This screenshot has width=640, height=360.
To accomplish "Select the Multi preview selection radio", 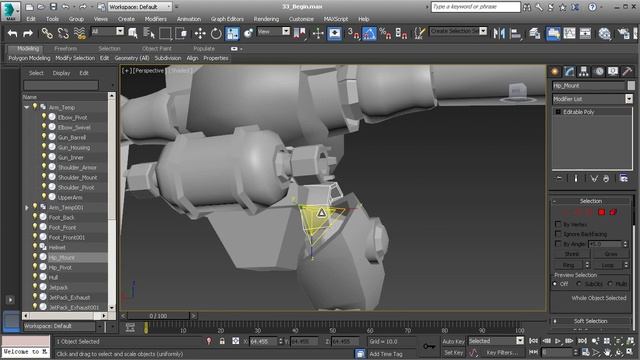I will point(610,284).
